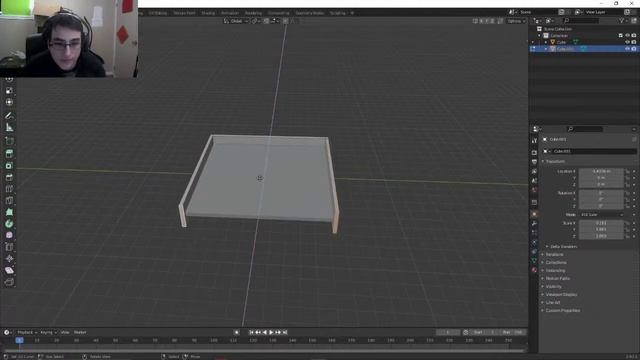
Task: Toggle snapping magnet in viewport header
Action: tap(266, 21)
